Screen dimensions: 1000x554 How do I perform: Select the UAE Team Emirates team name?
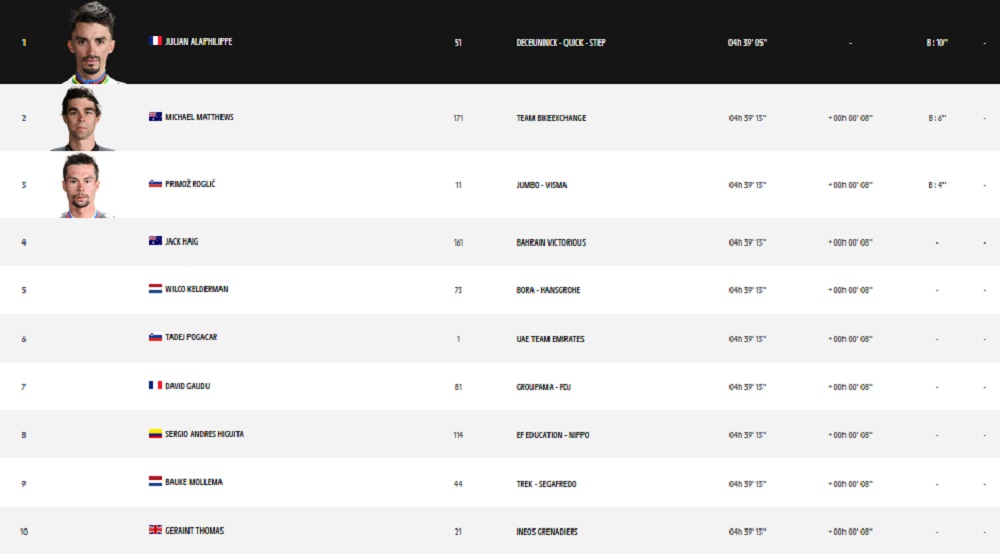550,339
